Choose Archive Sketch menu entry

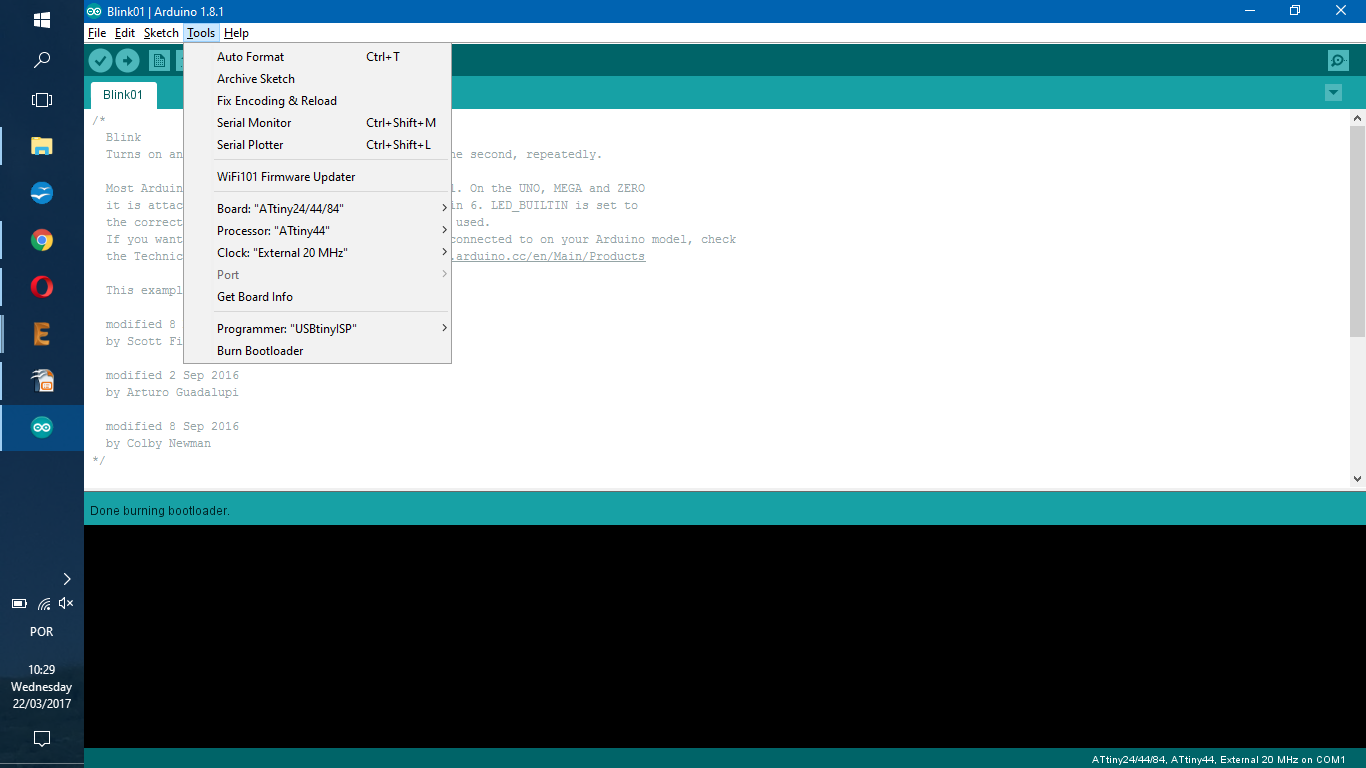317,79
